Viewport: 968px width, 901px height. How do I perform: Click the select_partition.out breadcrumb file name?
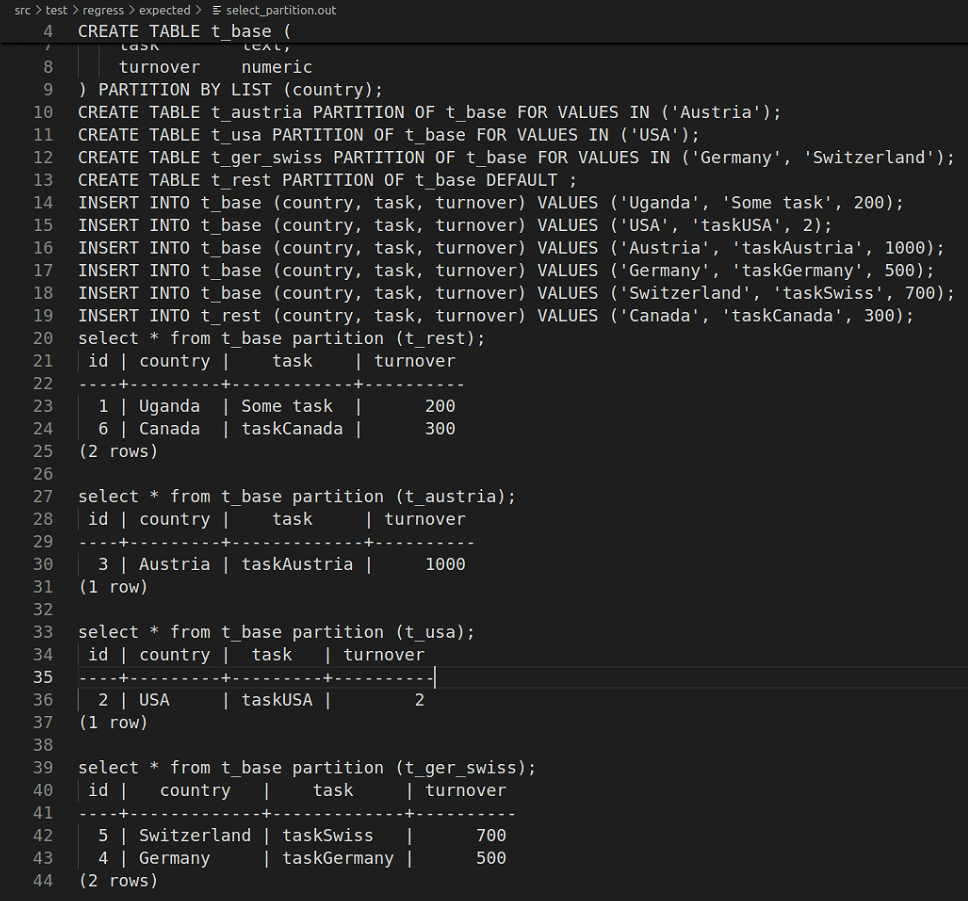(x=281, y=10)
